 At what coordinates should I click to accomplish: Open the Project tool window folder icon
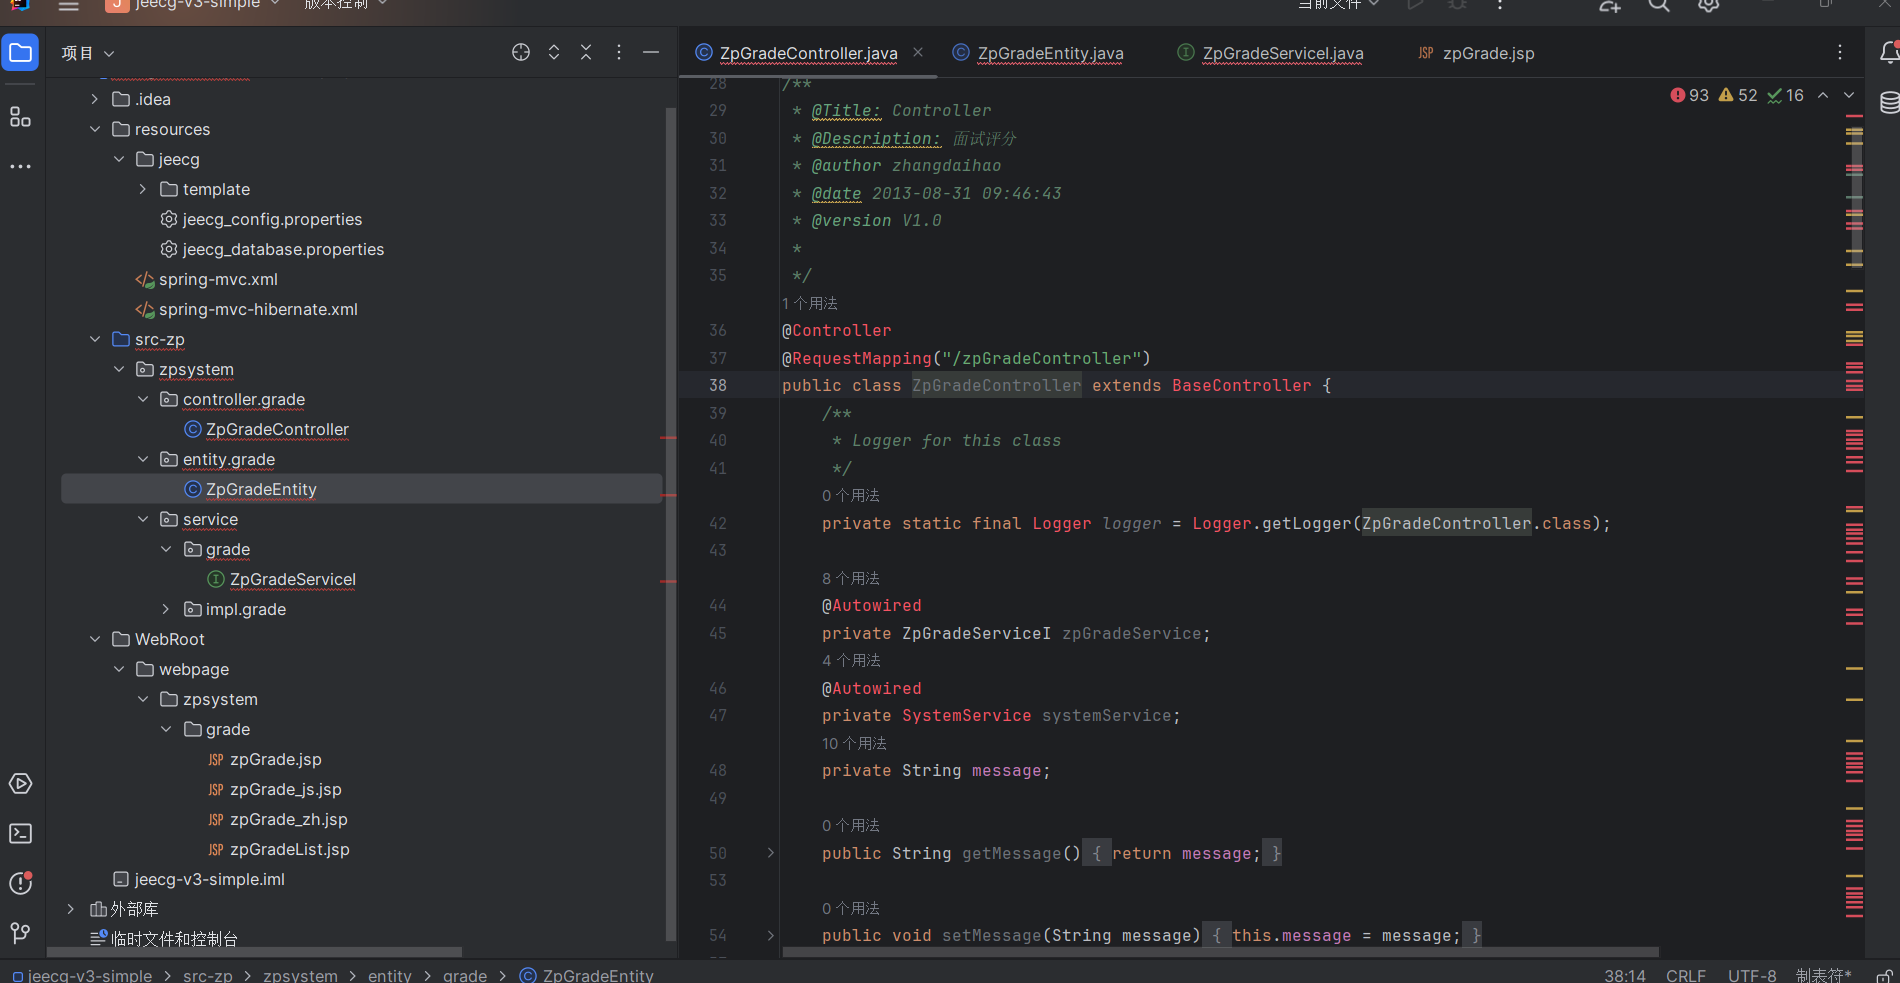tap(20, 53)
